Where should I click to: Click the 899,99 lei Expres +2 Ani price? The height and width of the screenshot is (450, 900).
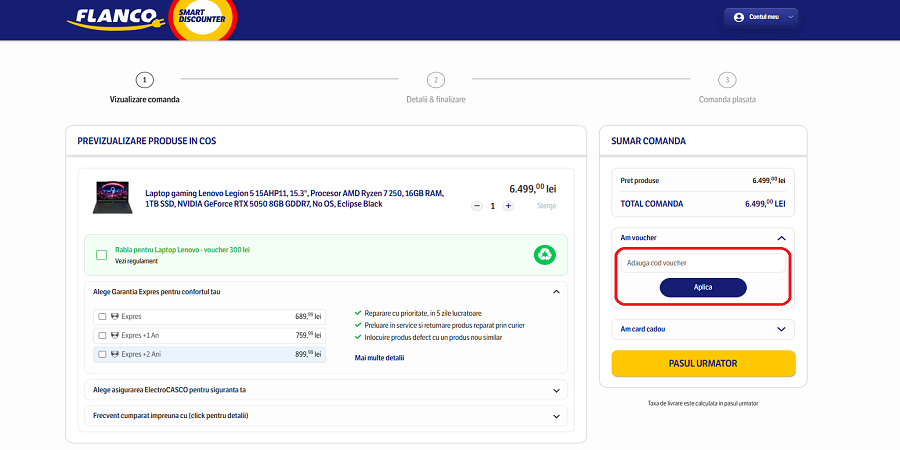[308, 354]
